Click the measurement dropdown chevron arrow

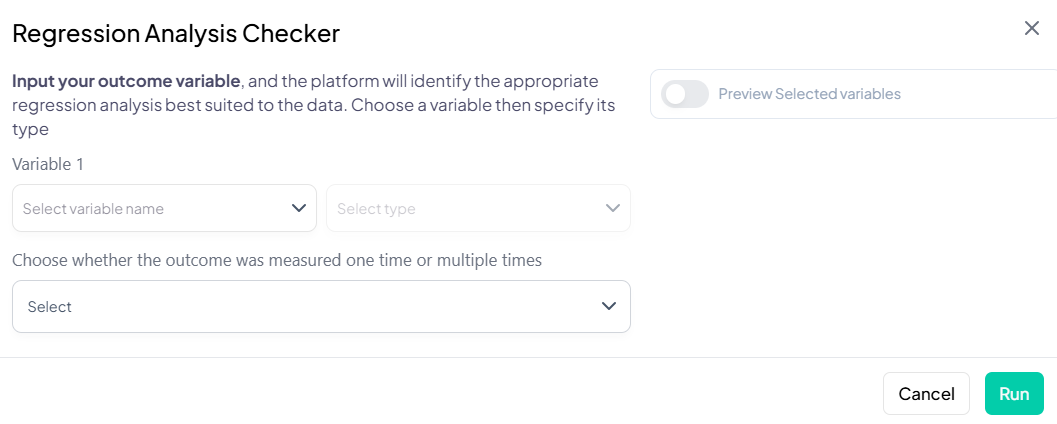(x=609, y=306)
